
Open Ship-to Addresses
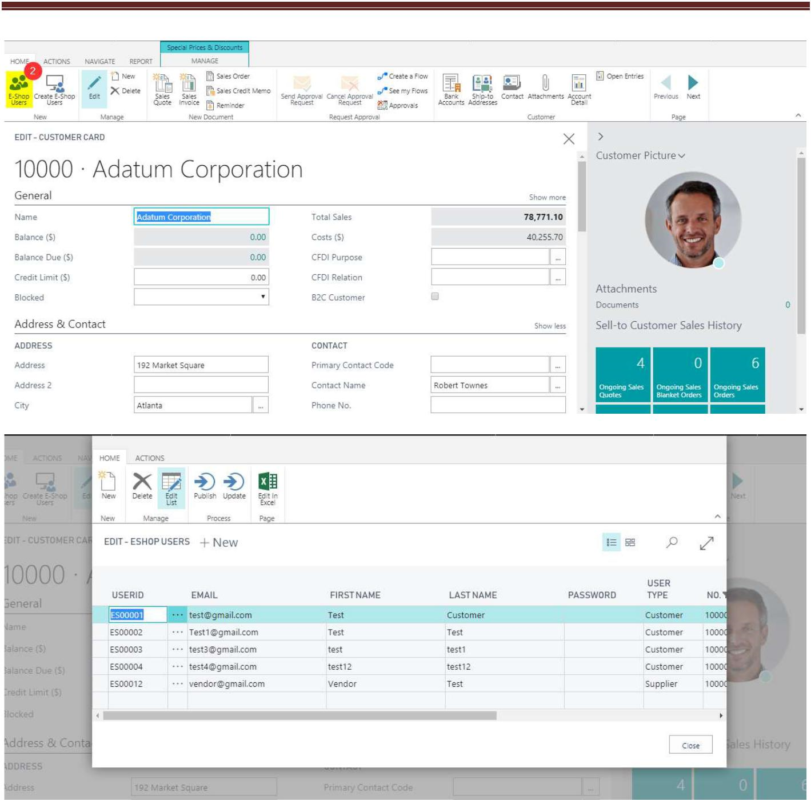pyautogui.click(x=483, y=89)
